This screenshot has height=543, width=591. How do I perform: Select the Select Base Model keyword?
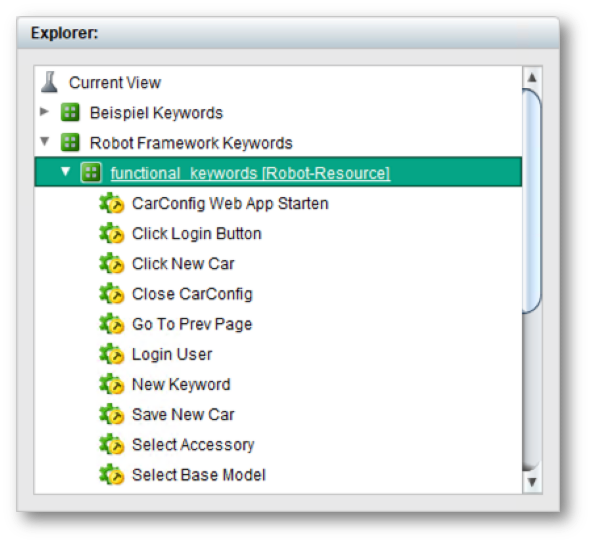click(x=199, y=475)
